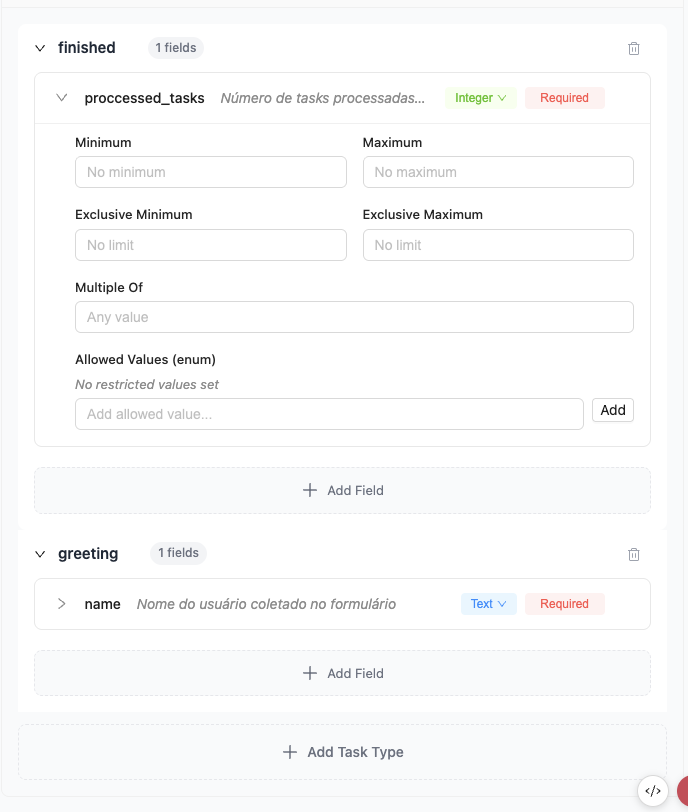Image resolution: width=688 pixels, height=812 pixels.
Task: Delete the greeting task type via trash icon
Action: click(634, 553)
